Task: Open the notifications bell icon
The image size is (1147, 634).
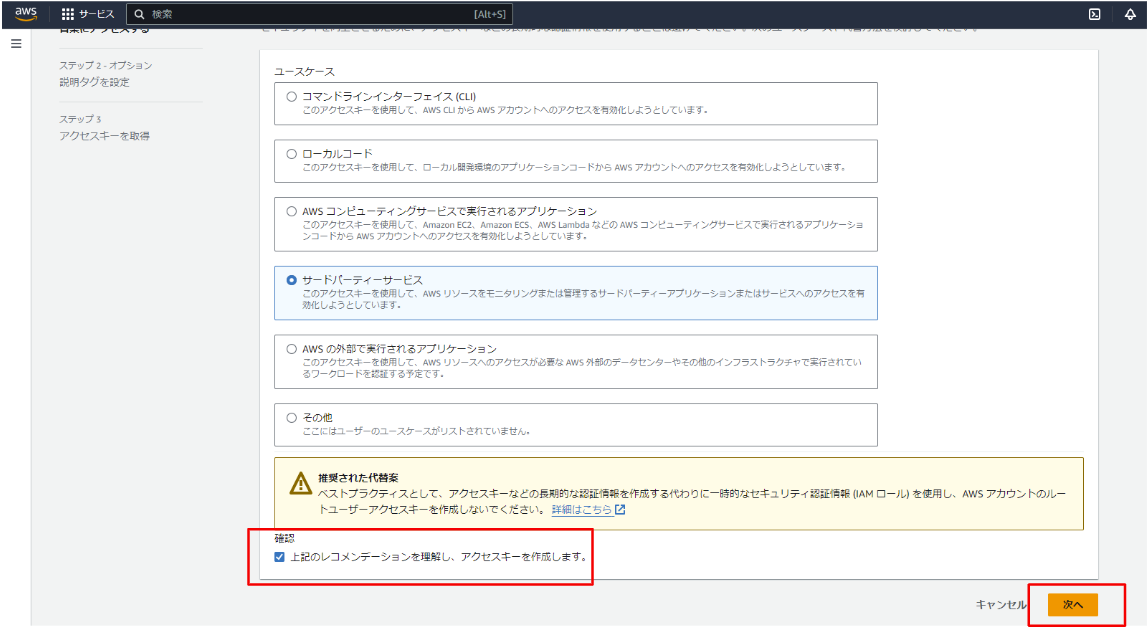Action: pos(1130,14)
